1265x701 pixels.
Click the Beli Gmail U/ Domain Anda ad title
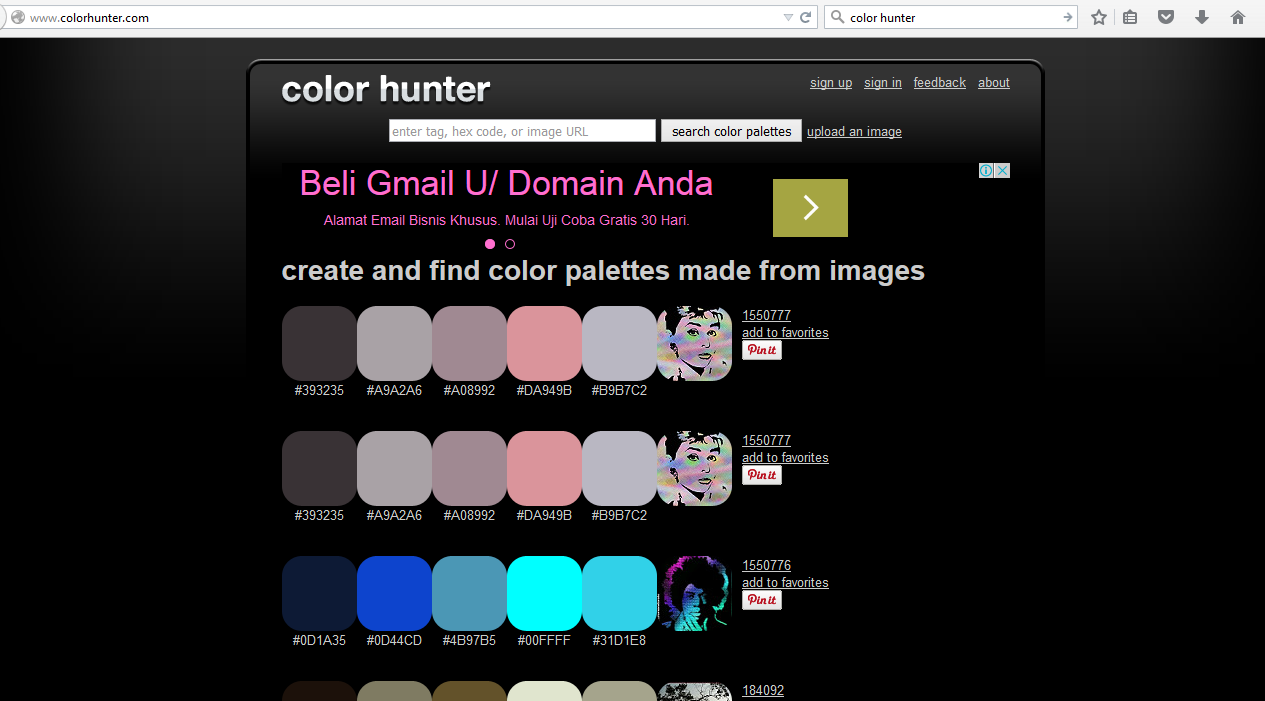[x=506, y=183]
